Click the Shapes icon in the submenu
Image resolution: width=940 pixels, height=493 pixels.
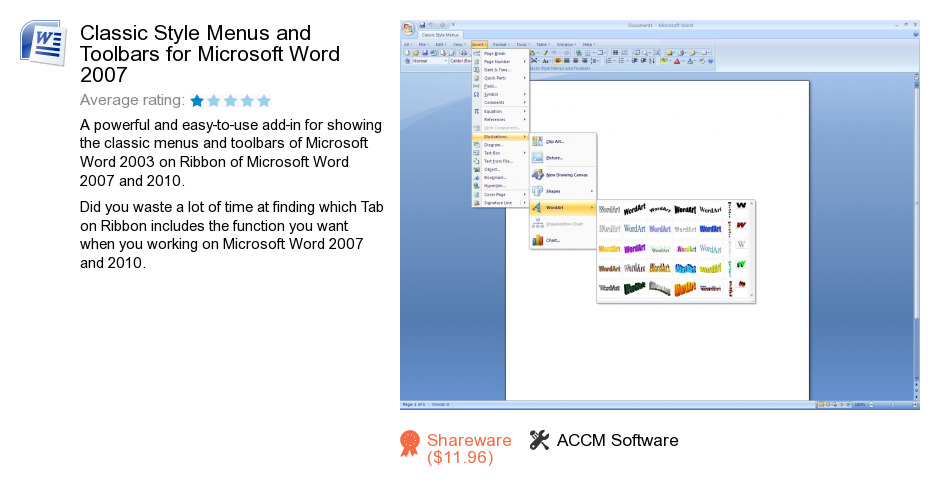pos(537,191)
